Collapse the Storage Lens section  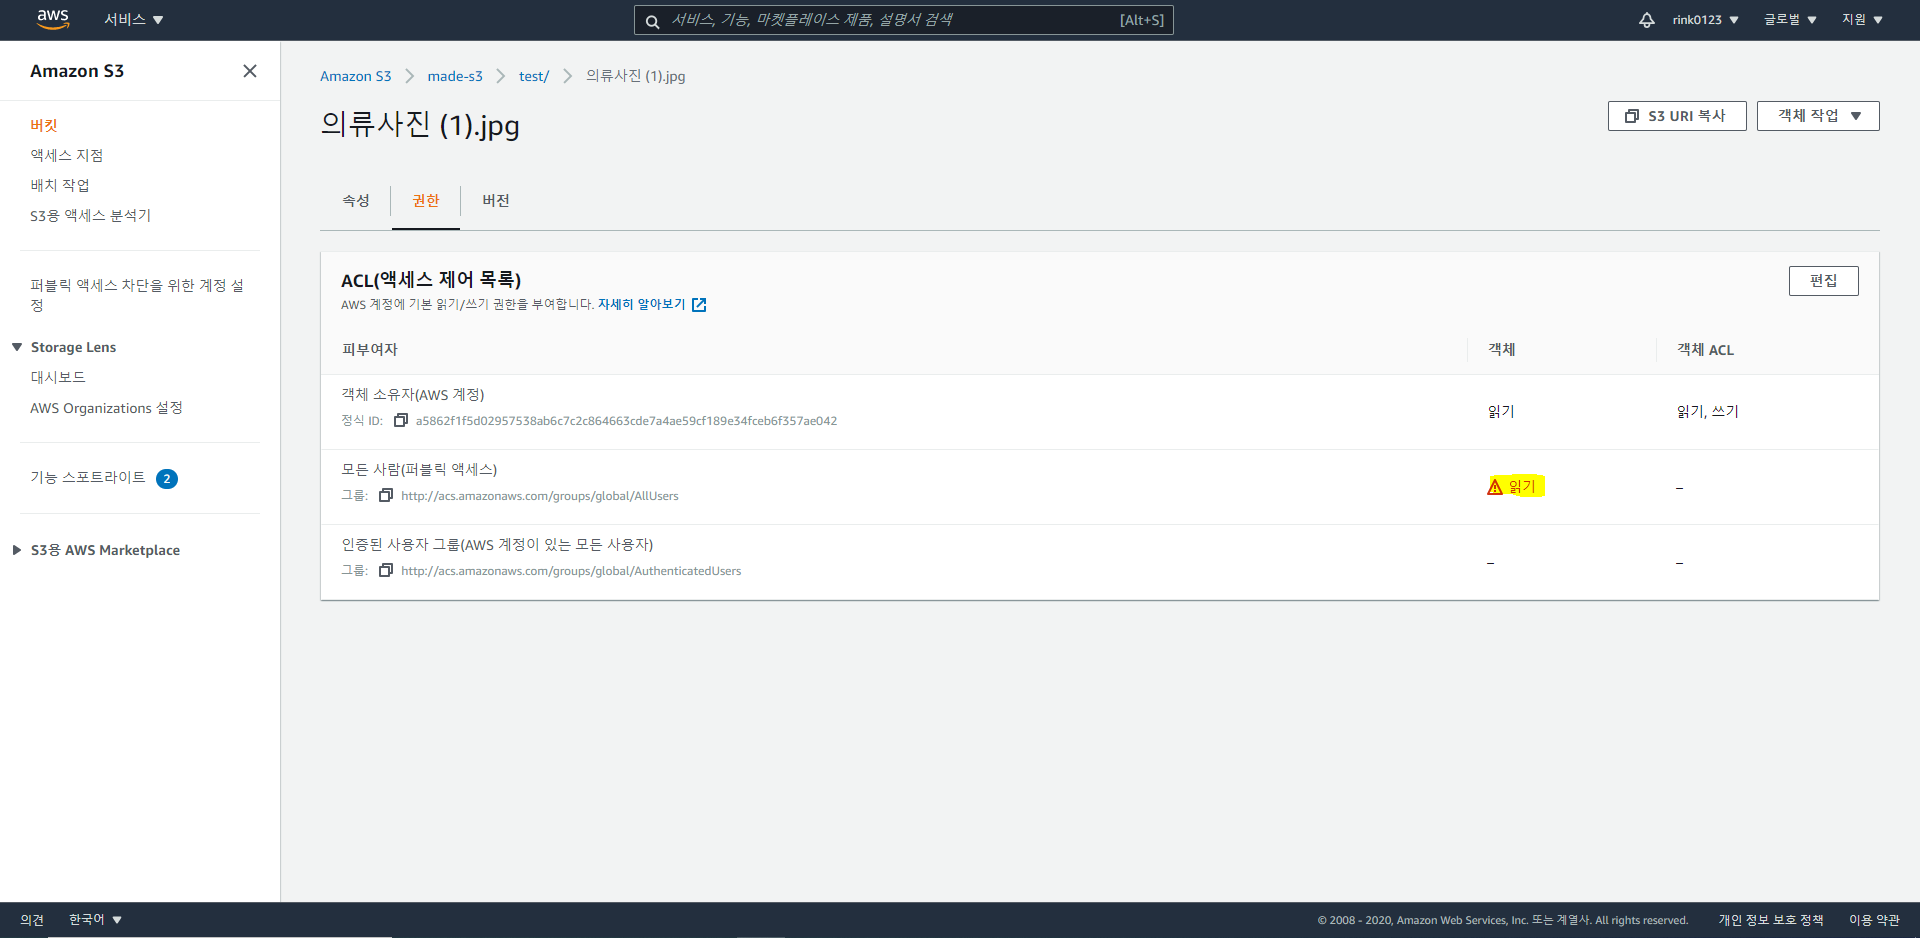pos(17,347)
